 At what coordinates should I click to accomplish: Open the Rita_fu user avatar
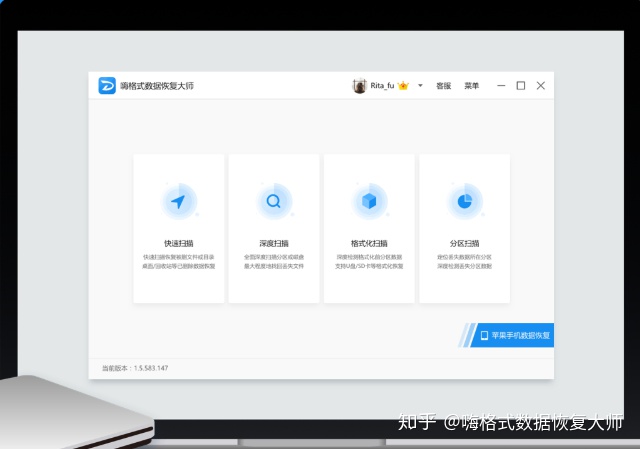click(x=360, y=86)
